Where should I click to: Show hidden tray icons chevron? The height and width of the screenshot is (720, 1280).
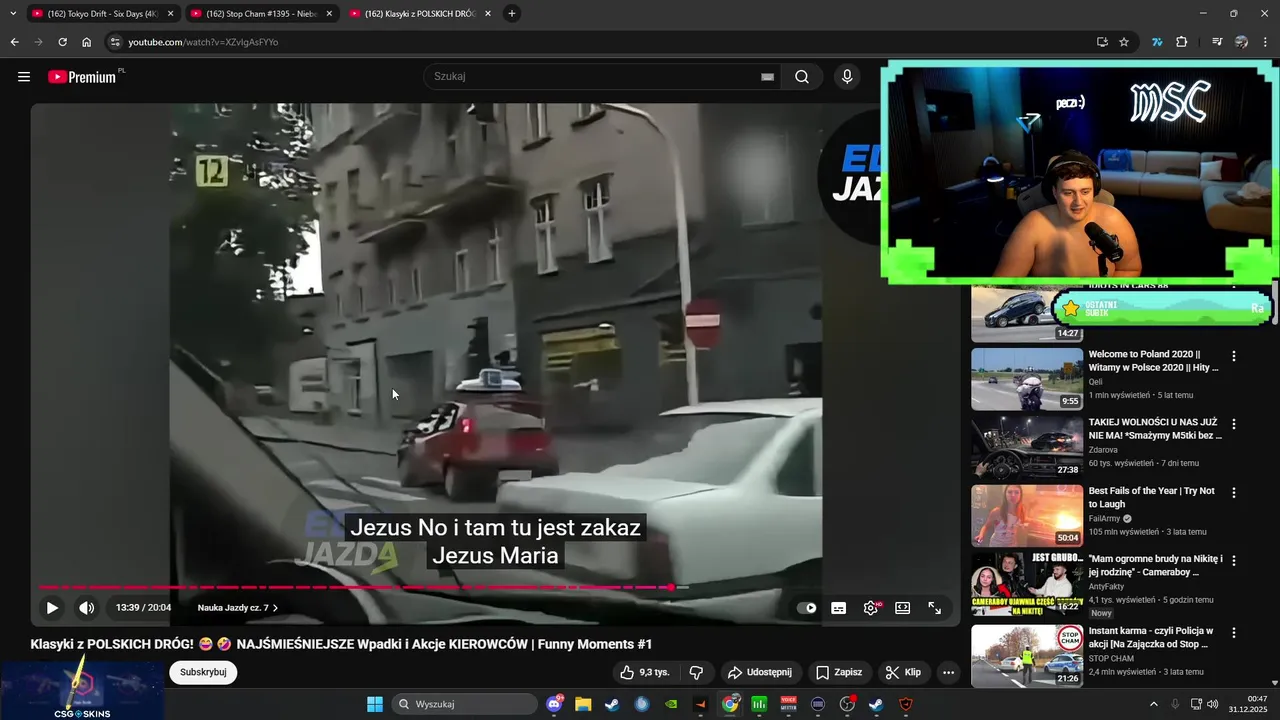pyautogui.click(x=1153, y=704)
